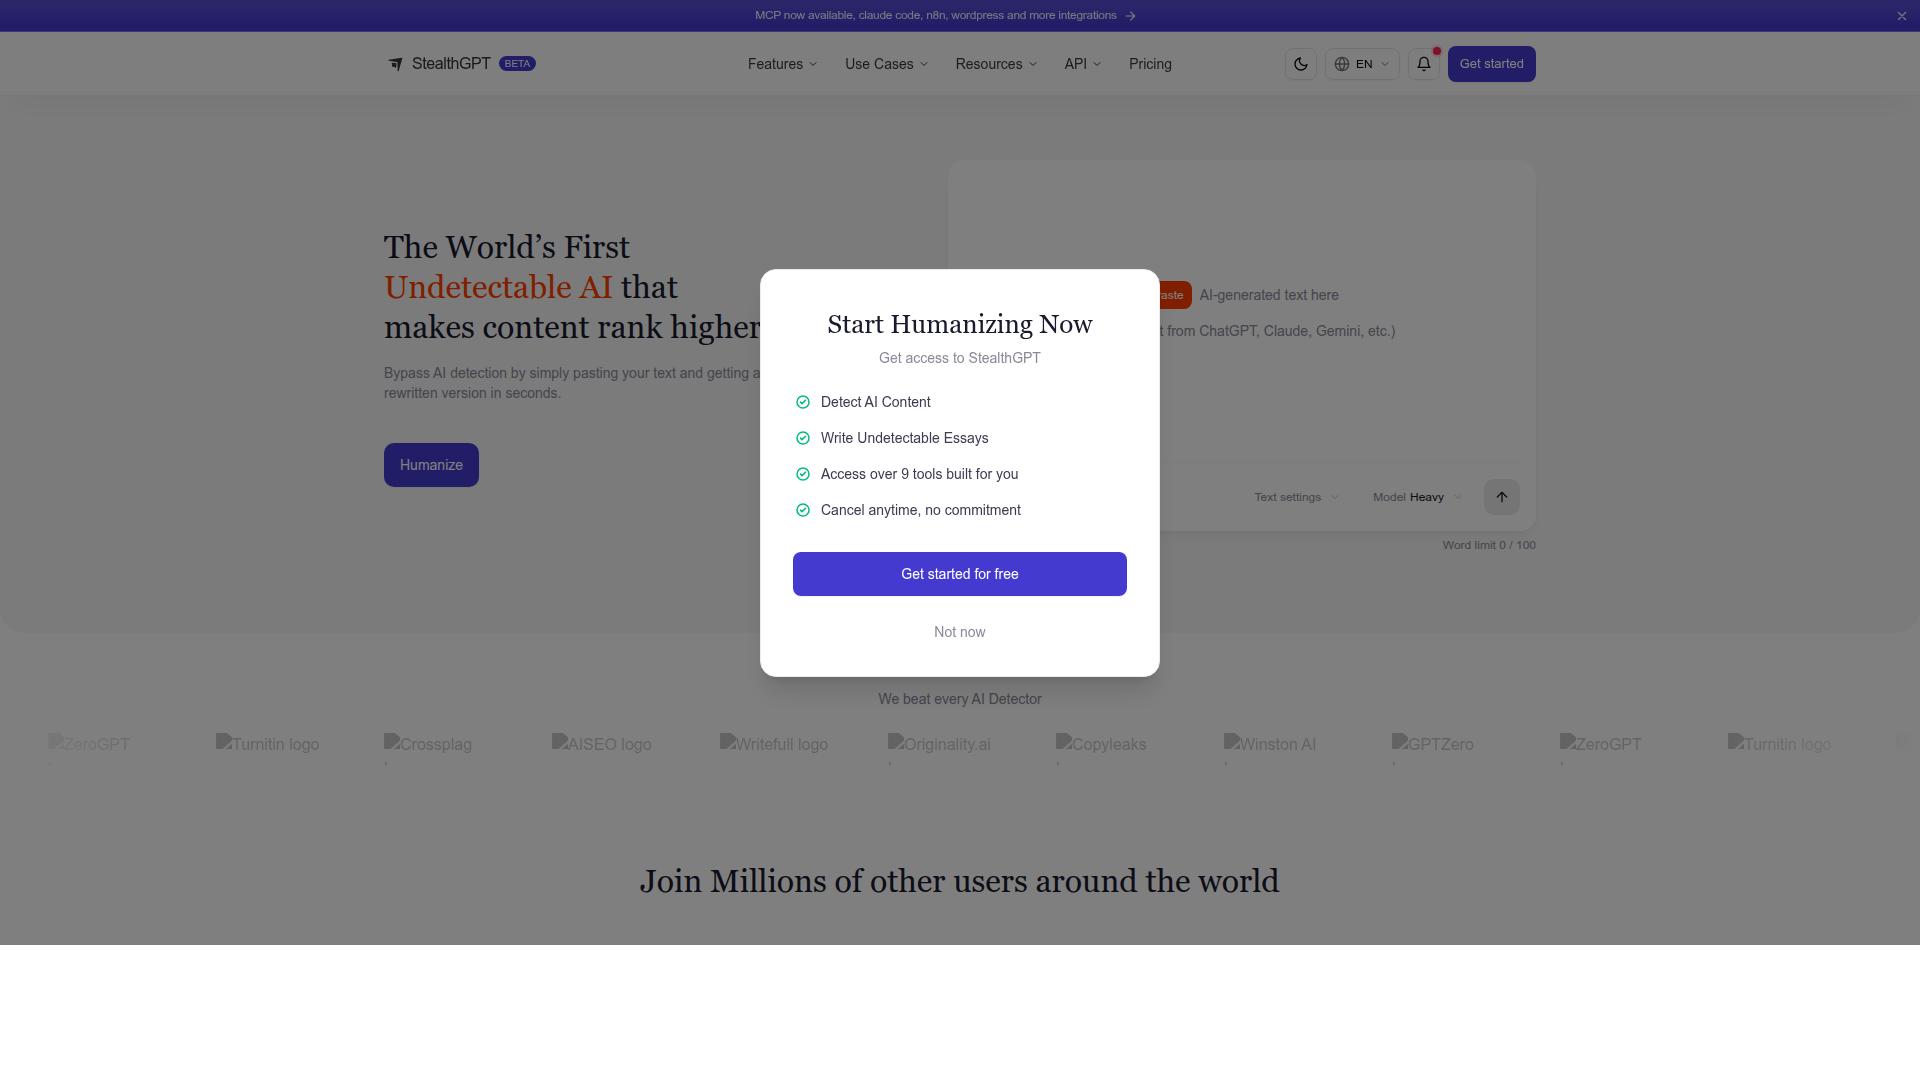This screenshot has width=1920, height=1080.
Task: Open notifications bell icon
Action: tap(1423, 64)
